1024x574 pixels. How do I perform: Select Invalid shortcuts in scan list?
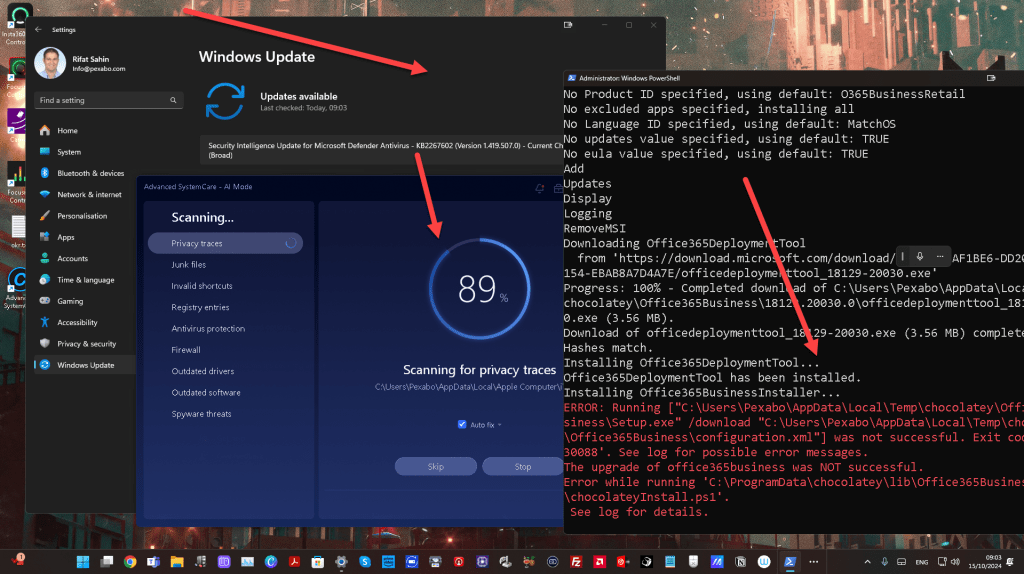tap(202, 286)
